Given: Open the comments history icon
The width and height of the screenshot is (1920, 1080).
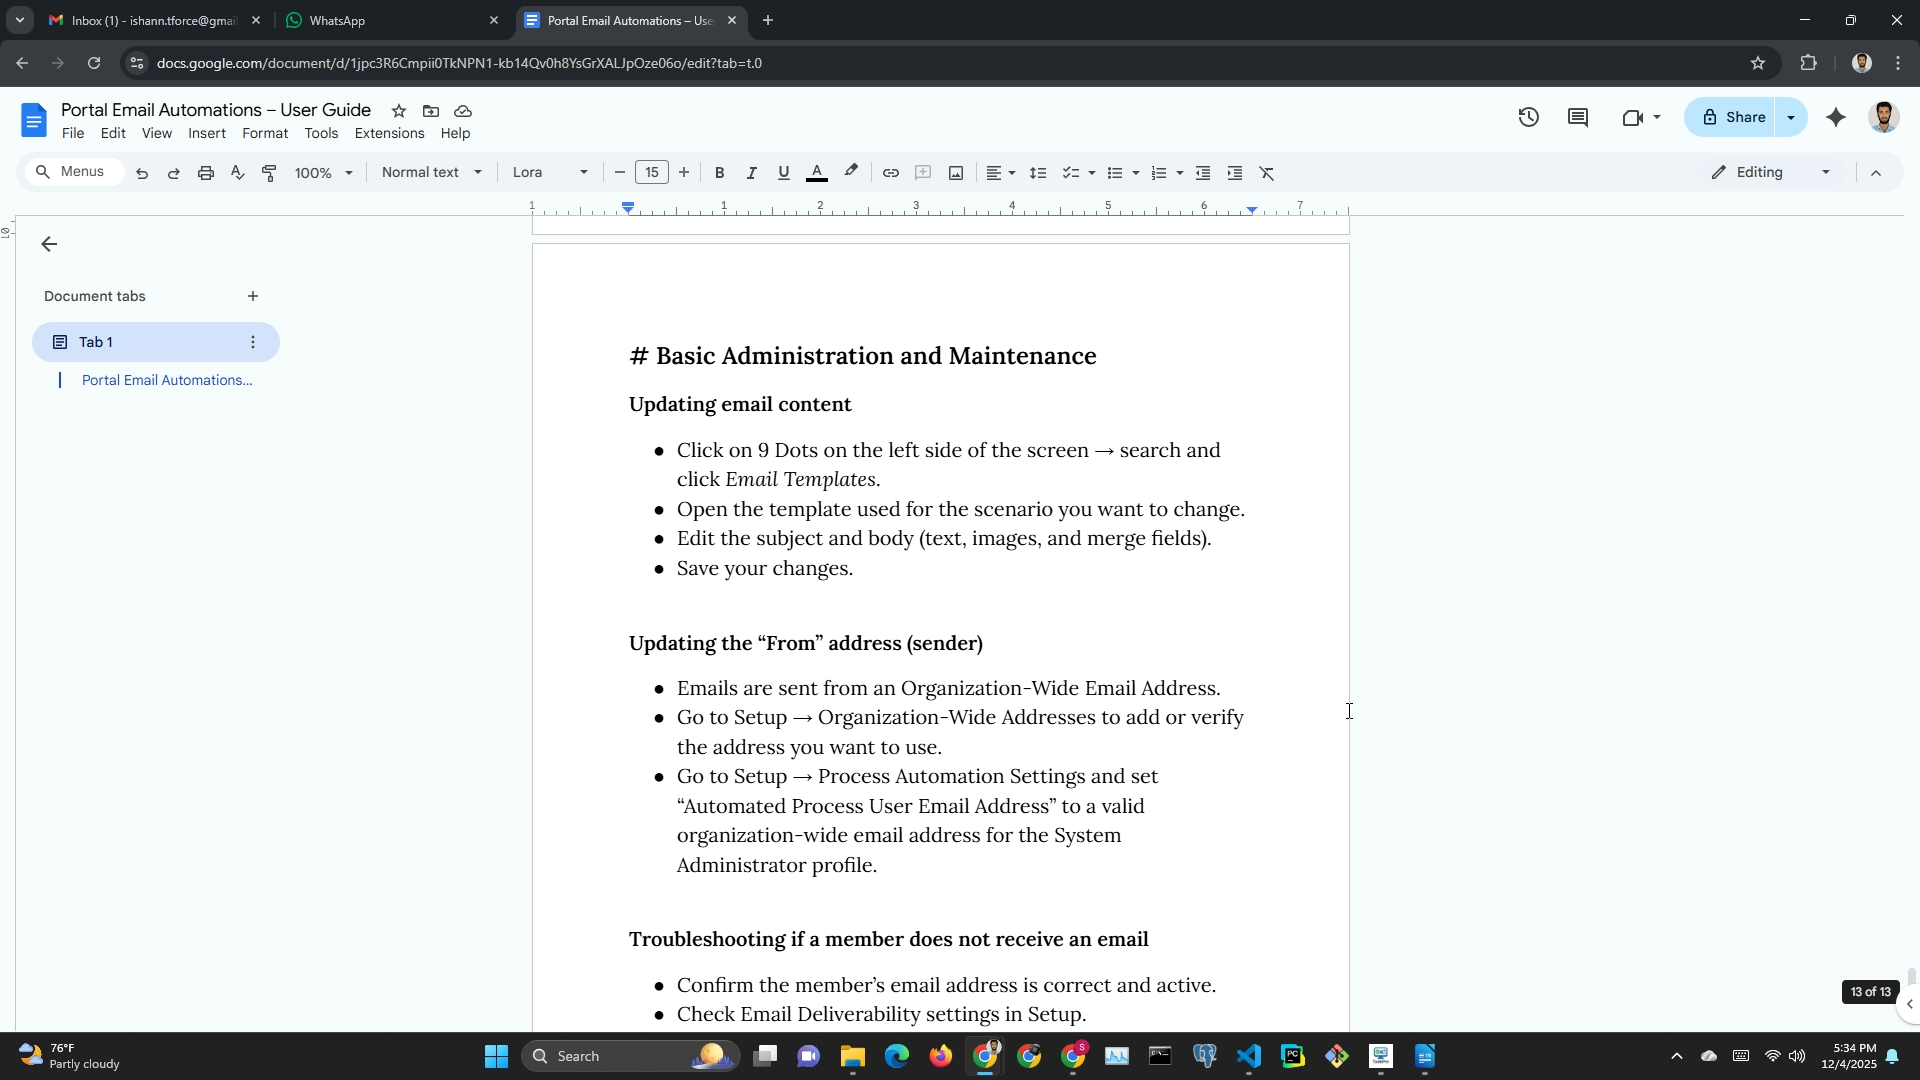Looking at the screenshot, I should click(x=1578, y=117).
